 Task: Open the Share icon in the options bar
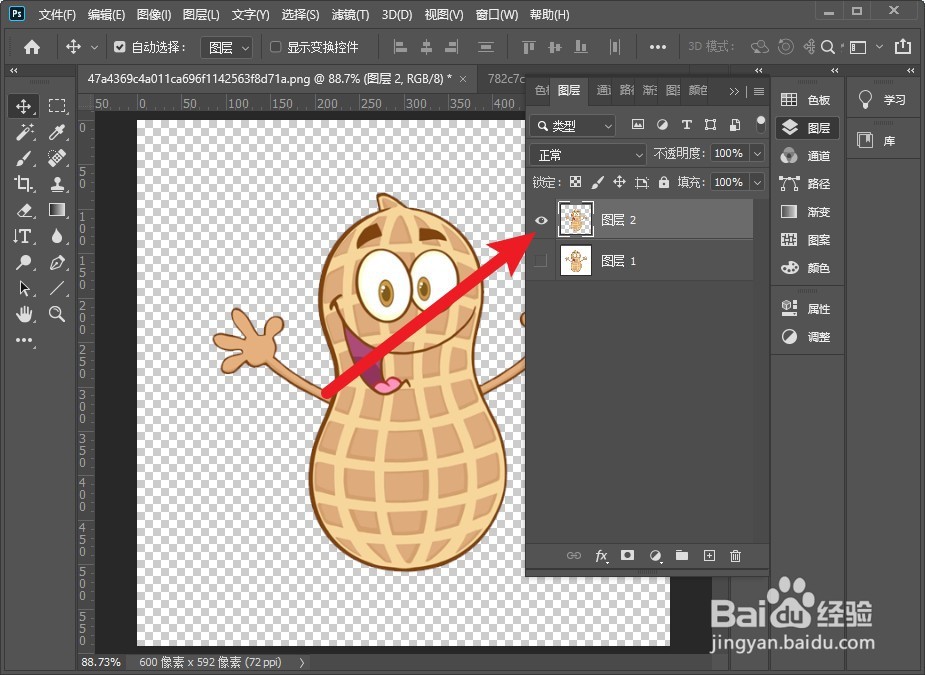pos(903,47)
